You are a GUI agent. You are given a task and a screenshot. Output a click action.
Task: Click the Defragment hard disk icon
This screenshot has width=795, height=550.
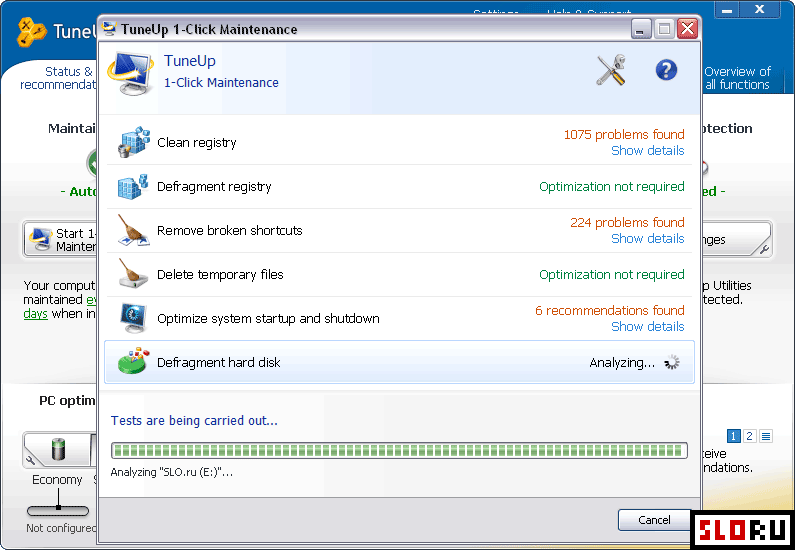point(133,362)
